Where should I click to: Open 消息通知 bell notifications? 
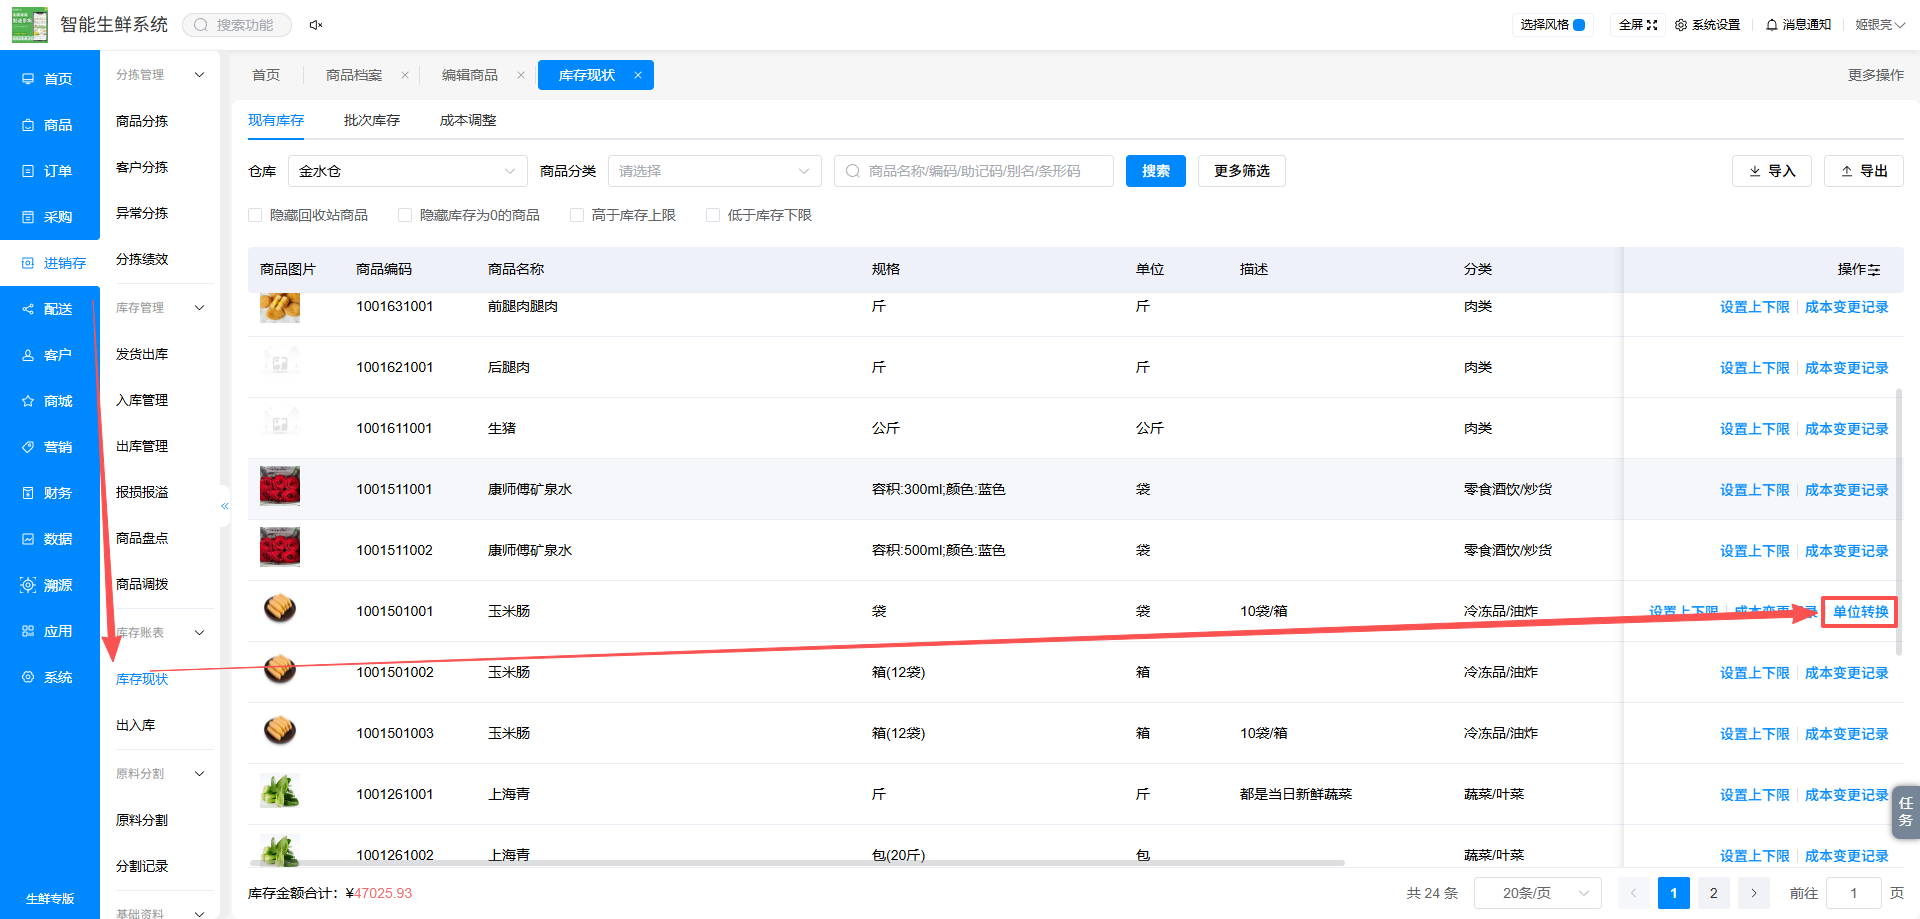pos(1798,25)
